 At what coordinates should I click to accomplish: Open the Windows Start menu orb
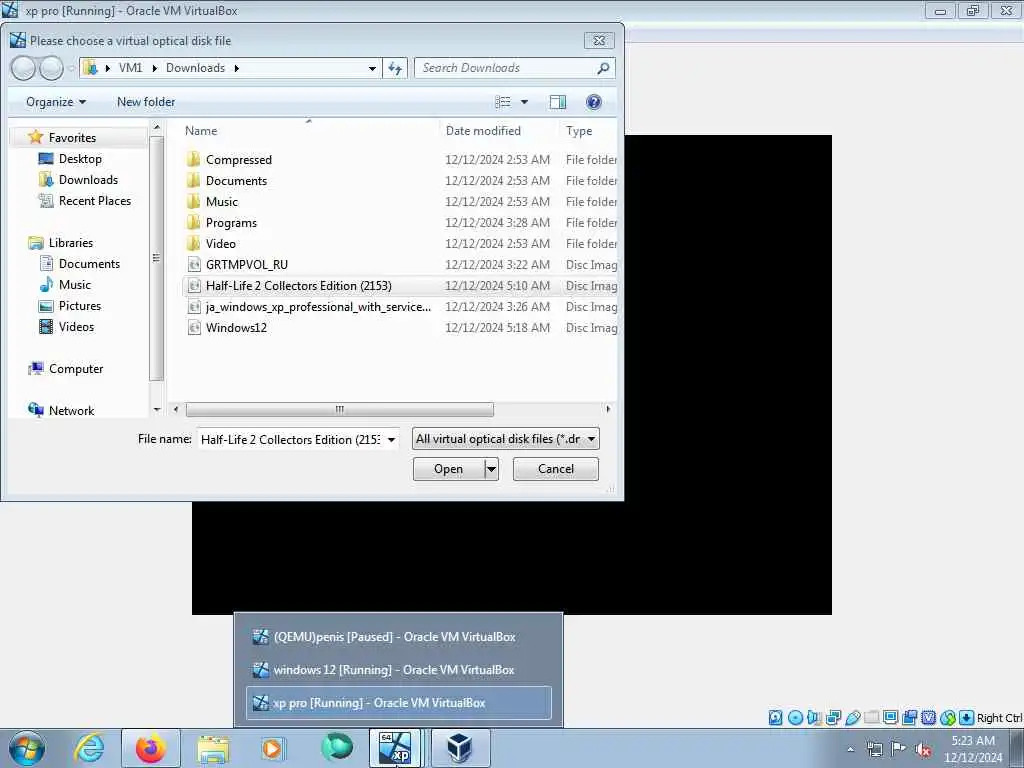coord(27,748)
